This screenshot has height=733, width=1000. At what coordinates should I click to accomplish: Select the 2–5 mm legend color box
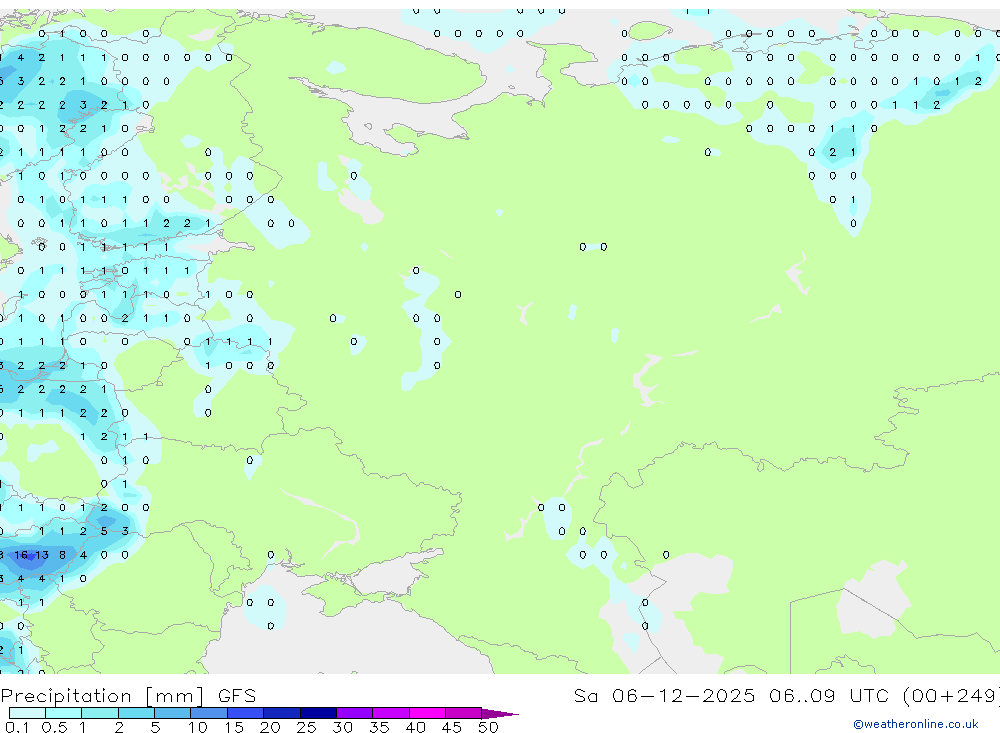(x=136, y=713)
